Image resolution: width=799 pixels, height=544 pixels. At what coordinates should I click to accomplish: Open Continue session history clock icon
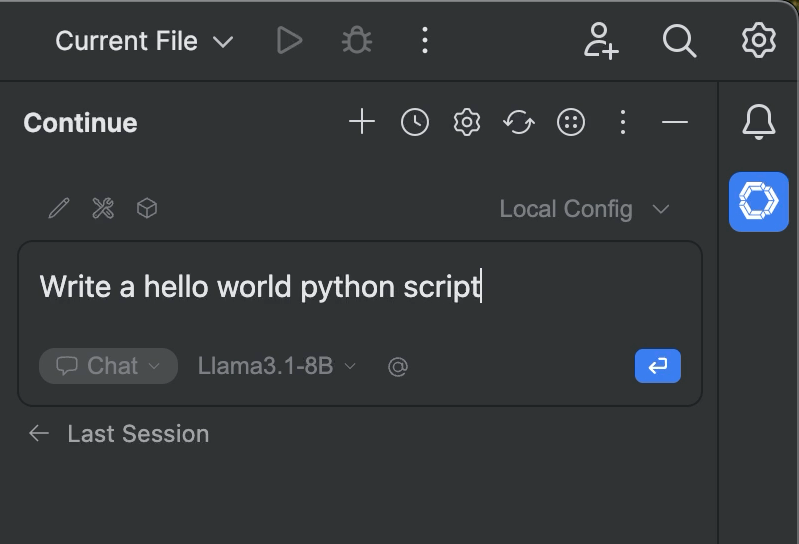(x=415, y=122)
